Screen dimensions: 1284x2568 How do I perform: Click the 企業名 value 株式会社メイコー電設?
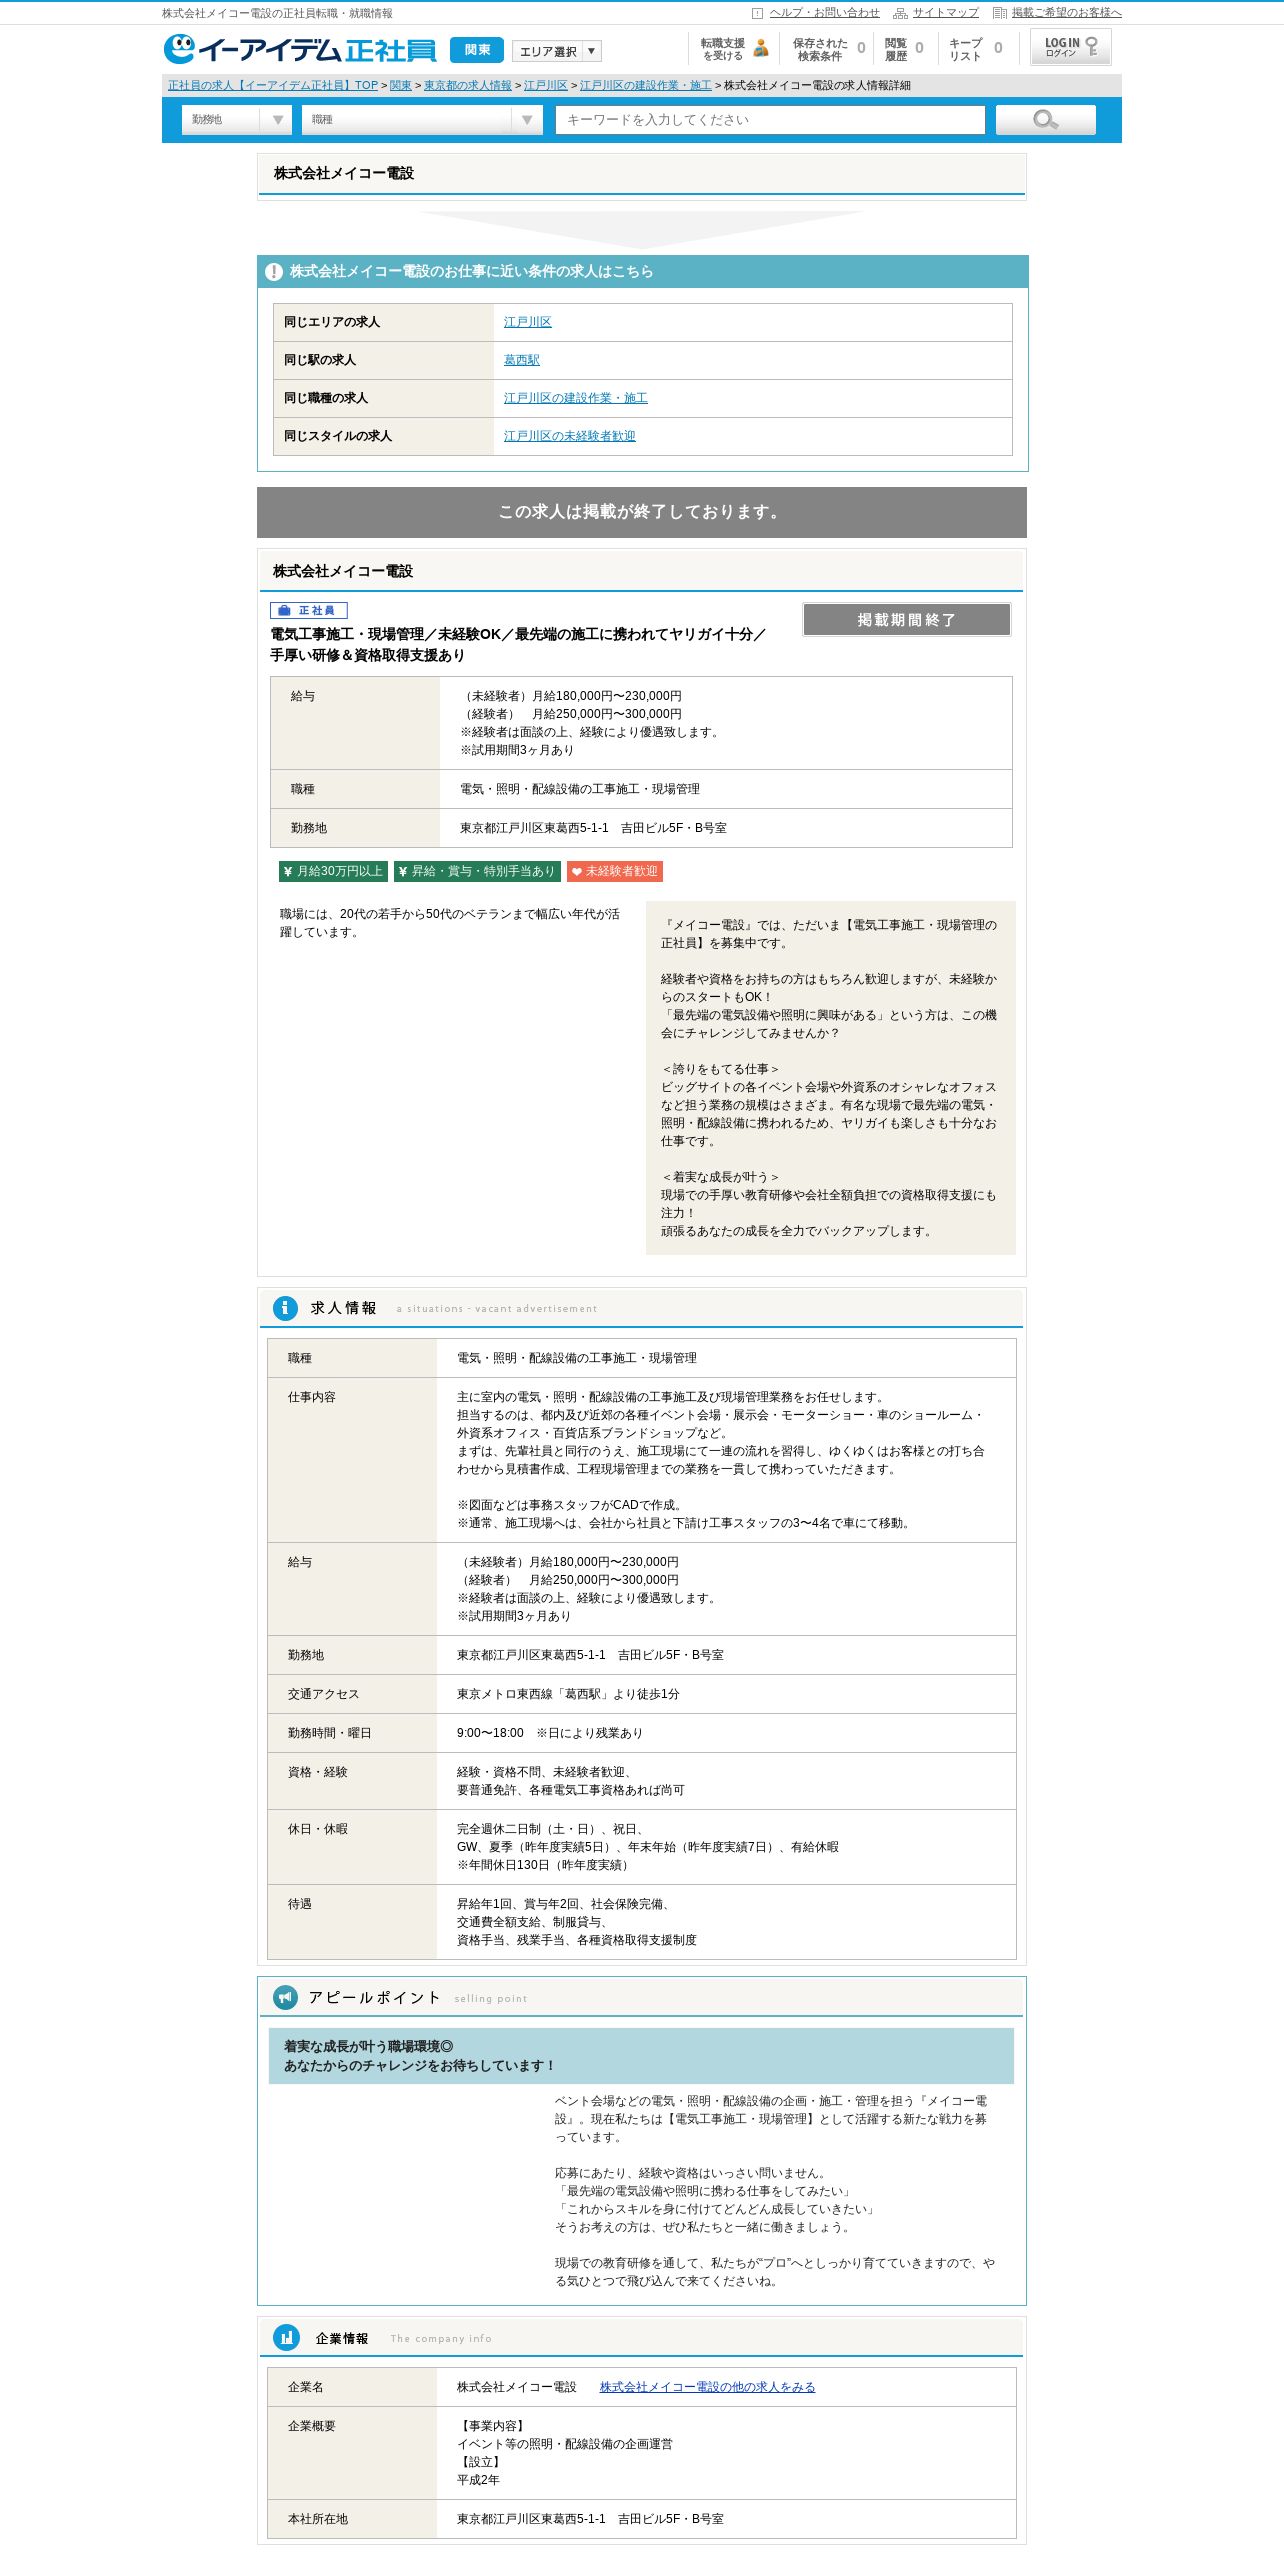pyautogui.click(x=517, y=2387)
